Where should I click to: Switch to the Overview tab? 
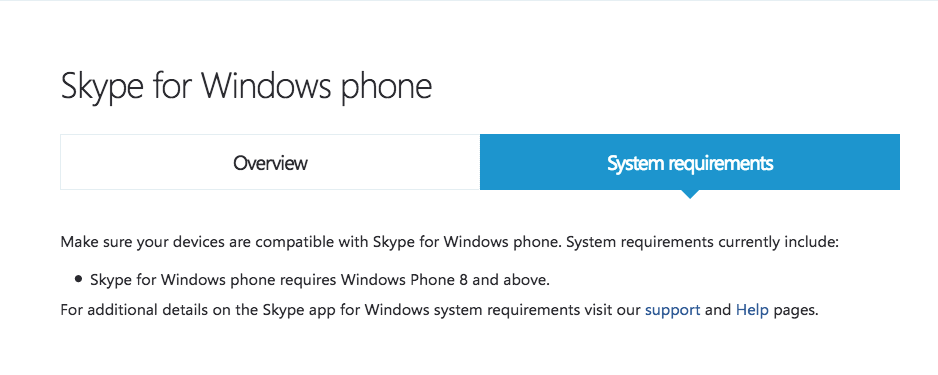[270, 162]
